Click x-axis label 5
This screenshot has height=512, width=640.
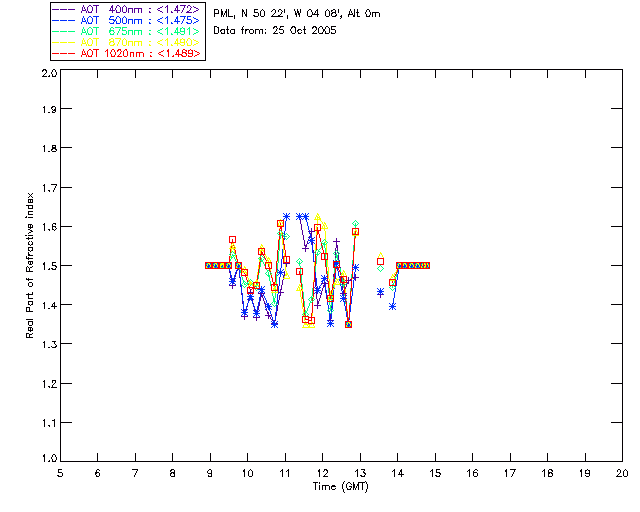60,473
